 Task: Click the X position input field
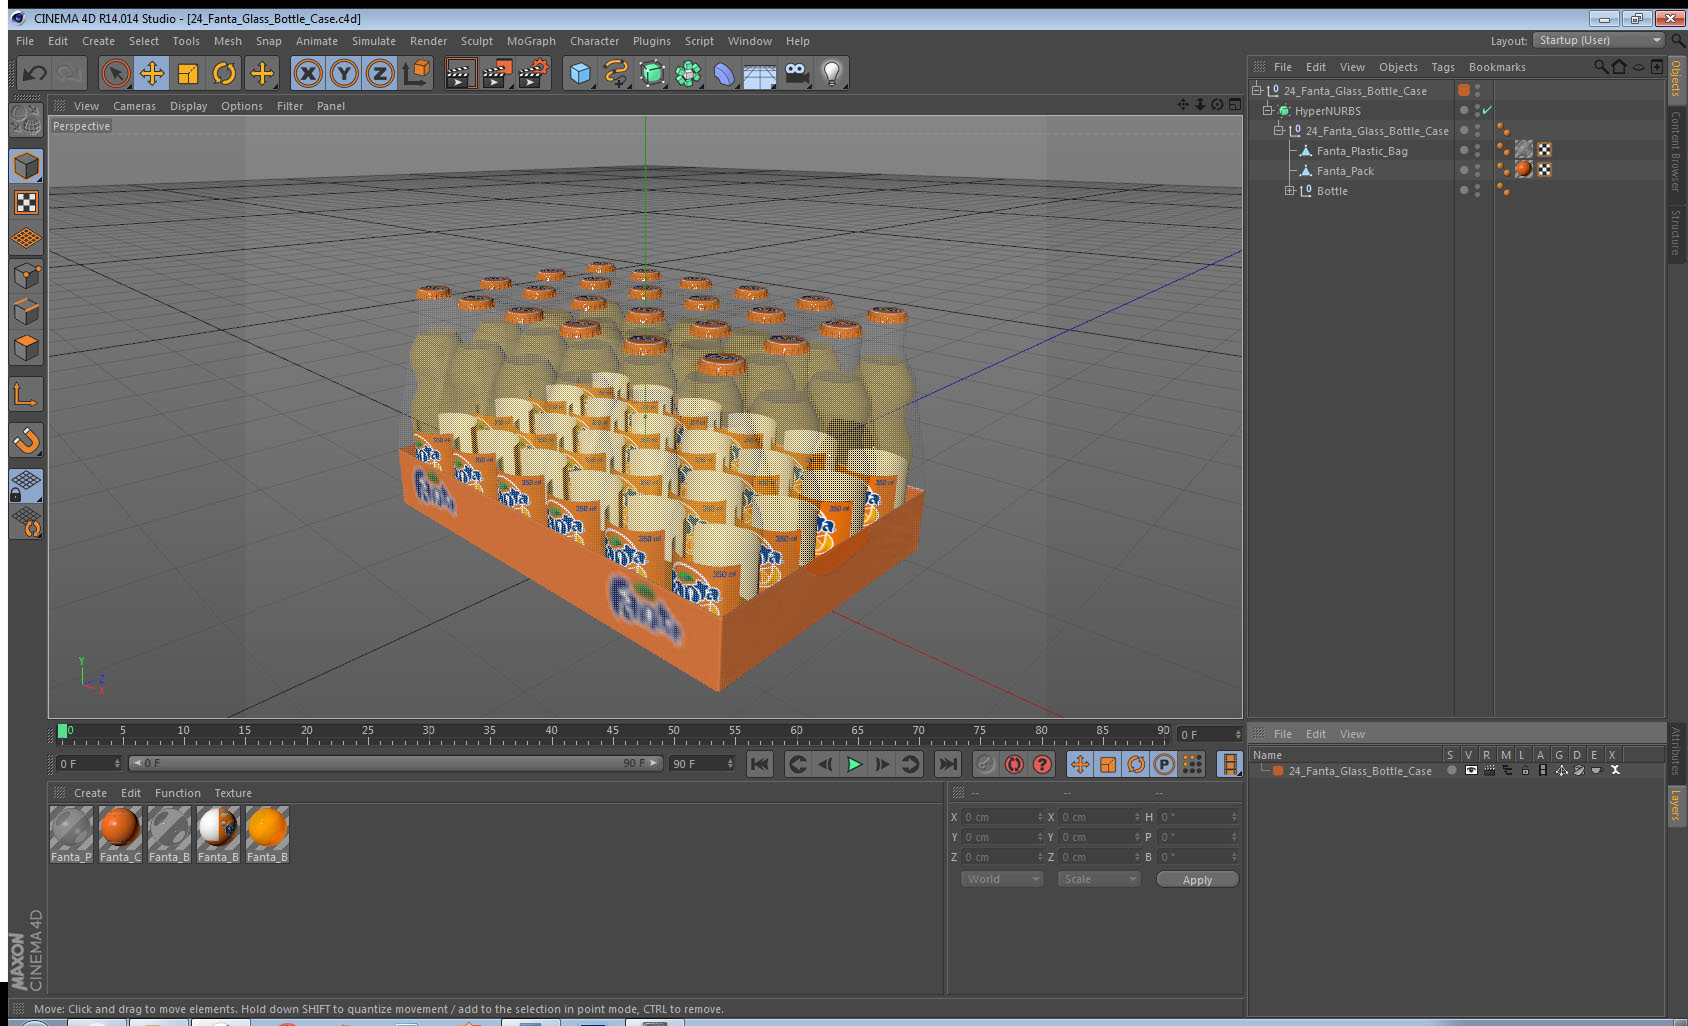click(1003, 817)
